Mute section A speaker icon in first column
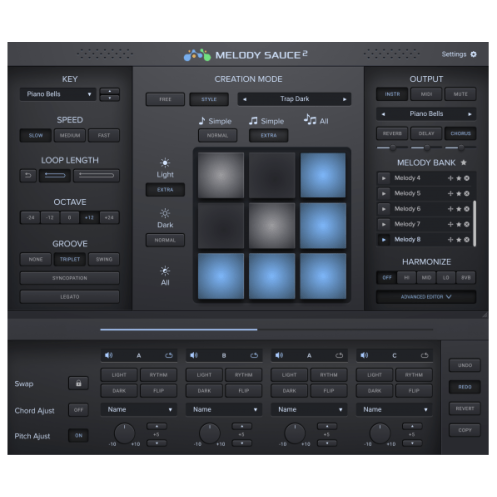This screenshot has height=497, width=497. coord(109,355)
